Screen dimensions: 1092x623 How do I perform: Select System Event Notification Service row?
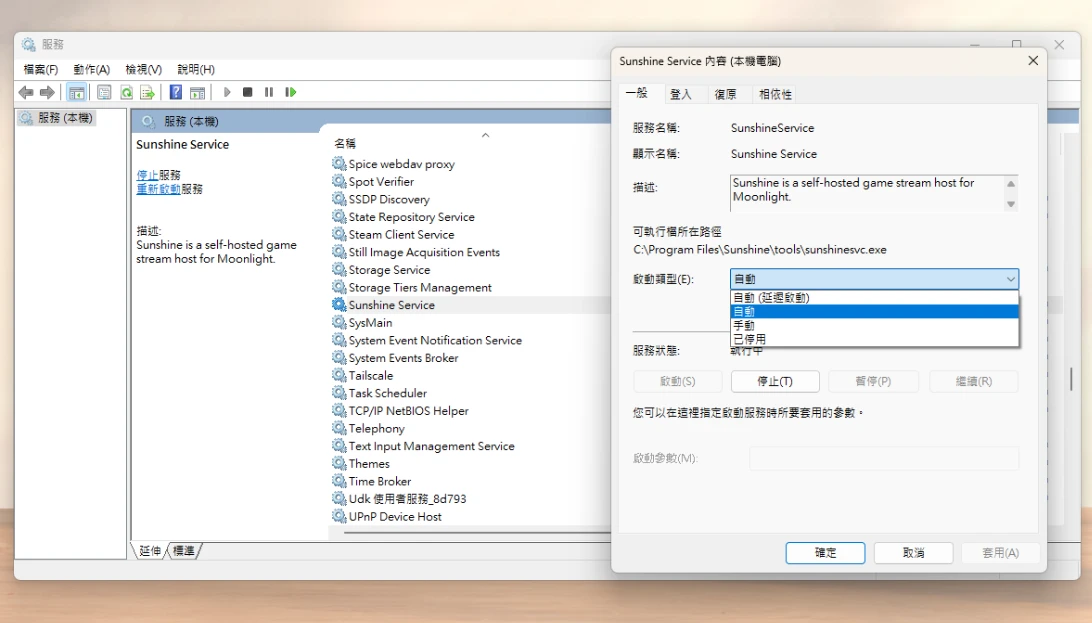[x=435, y=340]
